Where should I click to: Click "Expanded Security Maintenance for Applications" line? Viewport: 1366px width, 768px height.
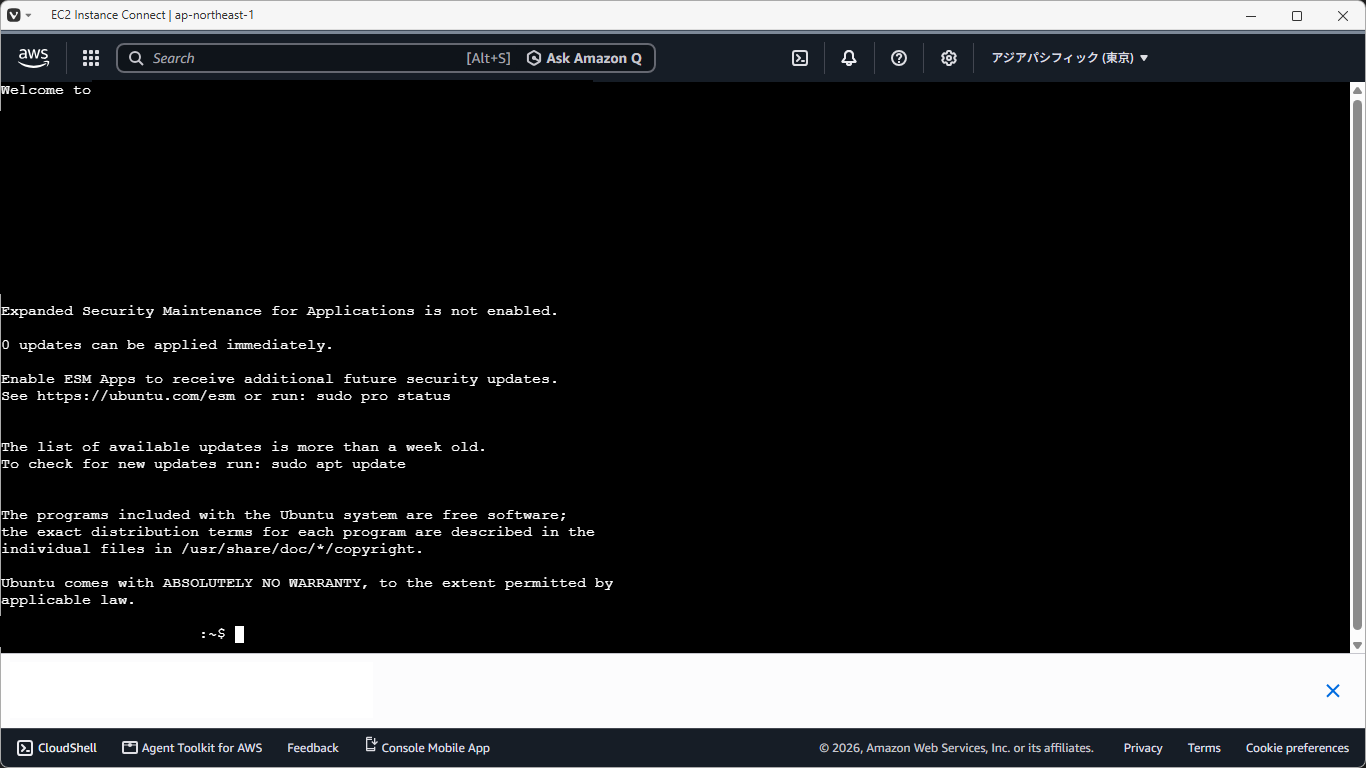pyautogui.click(x=280, y=311)
